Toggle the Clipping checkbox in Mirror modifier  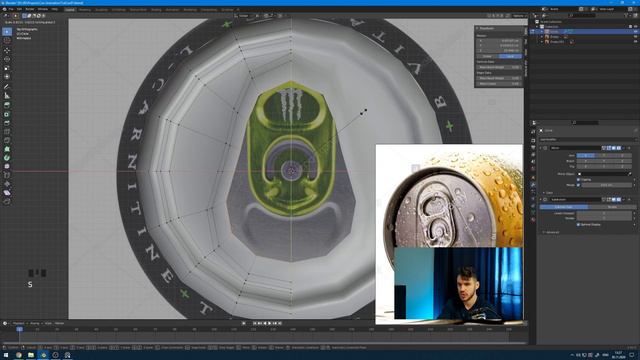pyautogui.click(x=578, y=180)
